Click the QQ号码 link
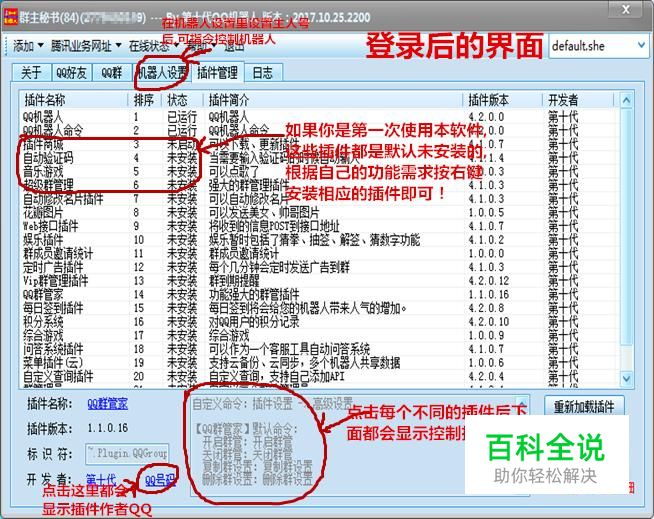 pos(161,481)
